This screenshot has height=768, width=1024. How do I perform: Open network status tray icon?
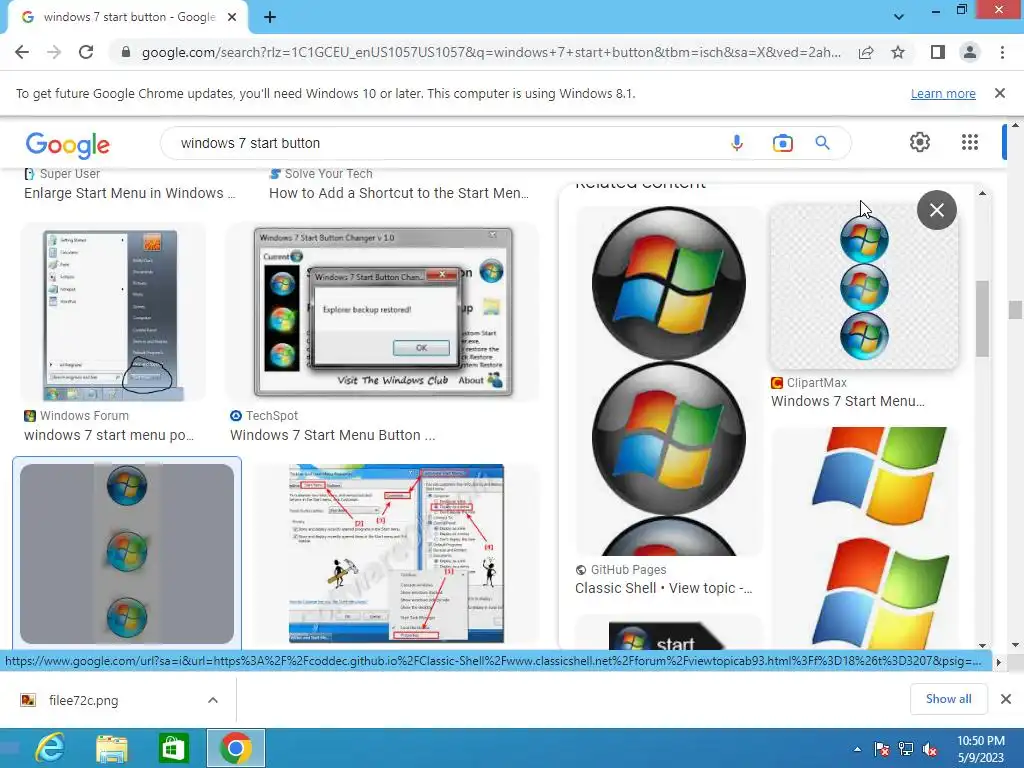(906, 749)
